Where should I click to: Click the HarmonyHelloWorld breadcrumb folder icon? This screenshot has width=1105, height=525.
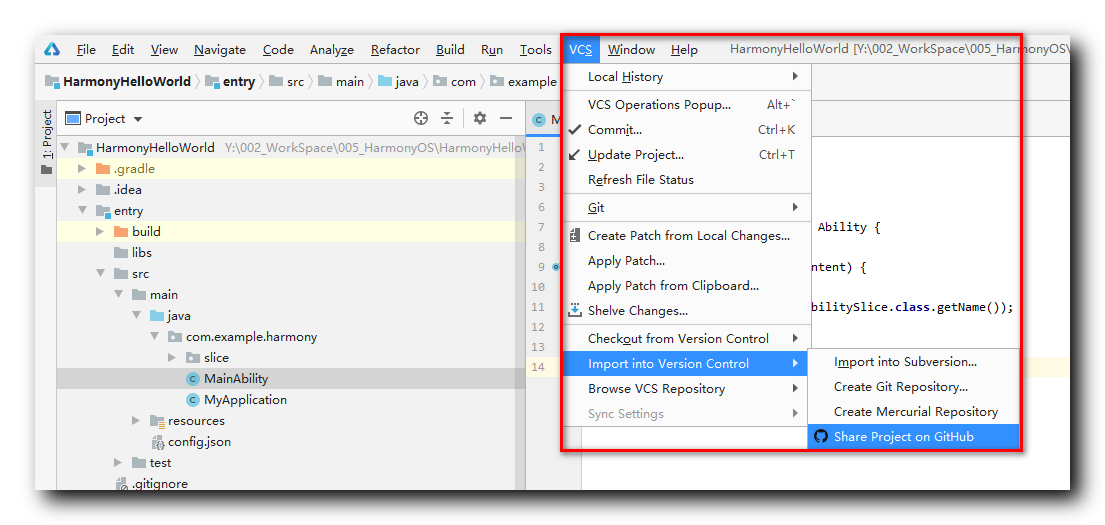click(53, 82)
